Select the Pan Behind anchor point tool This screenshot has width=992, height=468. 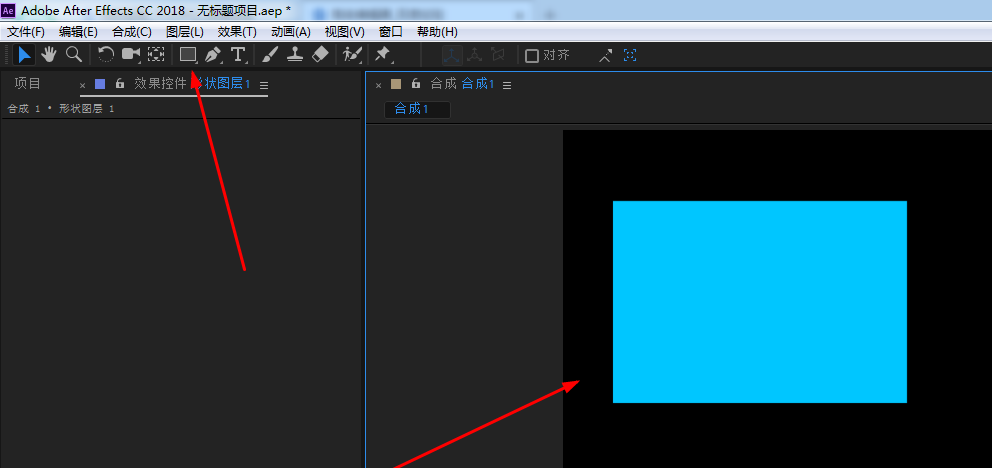[x=156, y=55]
